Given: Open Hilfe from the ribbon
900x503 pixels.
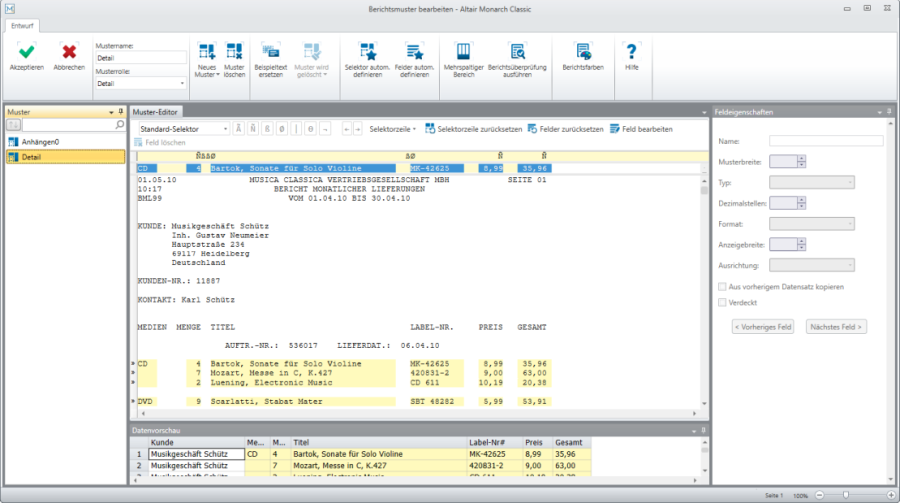Looking at the screenshot, I should pyautogui.click(x=631, y=52).
